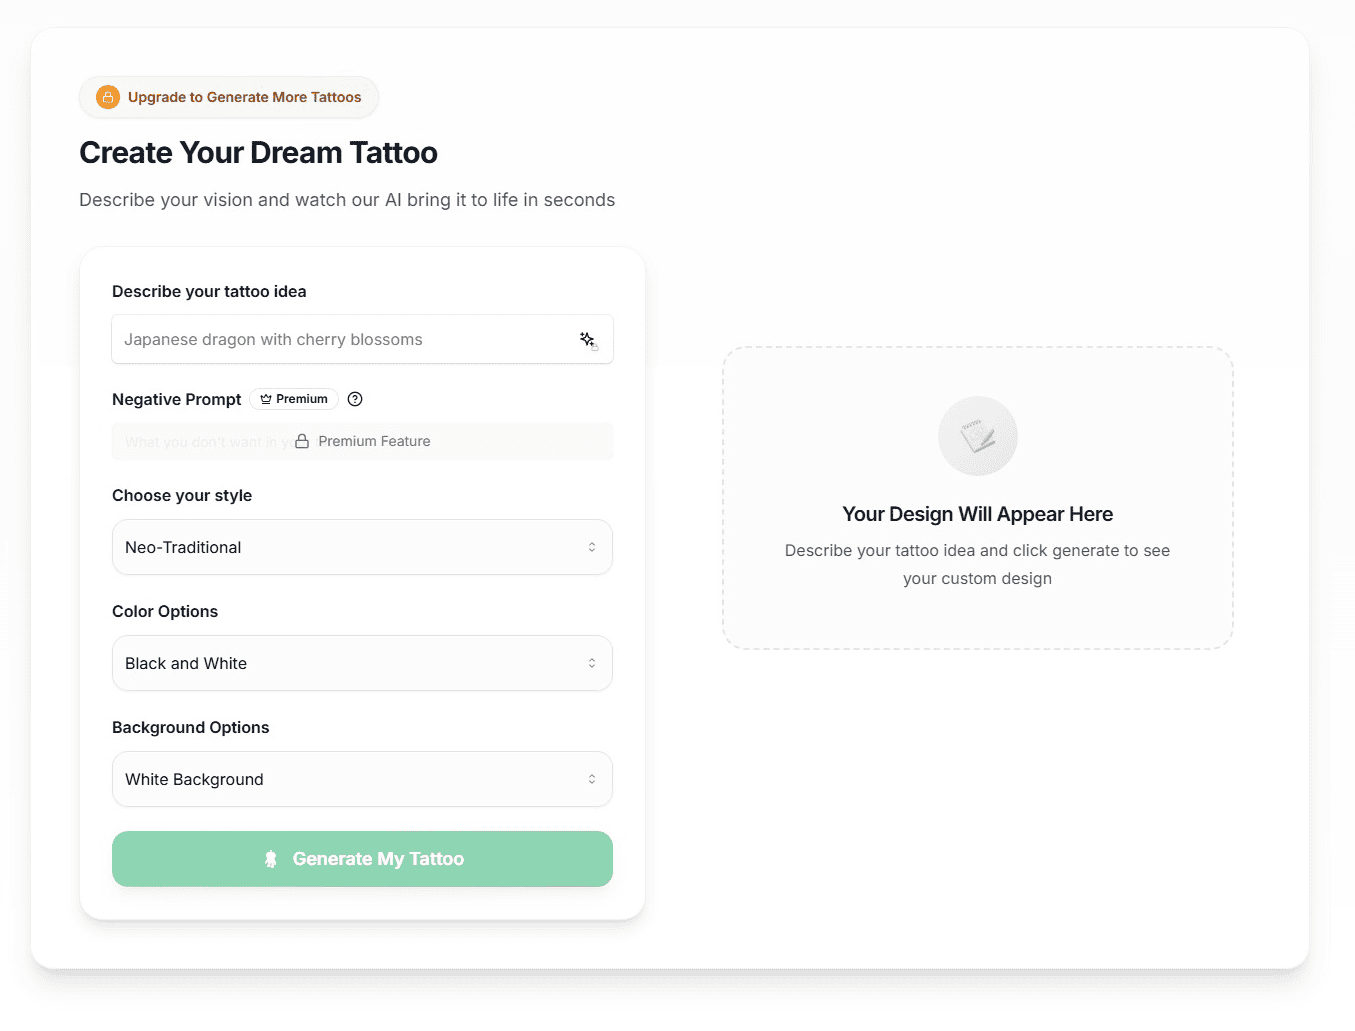Click the tattoo idea description text field
Screen dimensions: 1355x1031
pyautogui.click(x=340, y=340)
